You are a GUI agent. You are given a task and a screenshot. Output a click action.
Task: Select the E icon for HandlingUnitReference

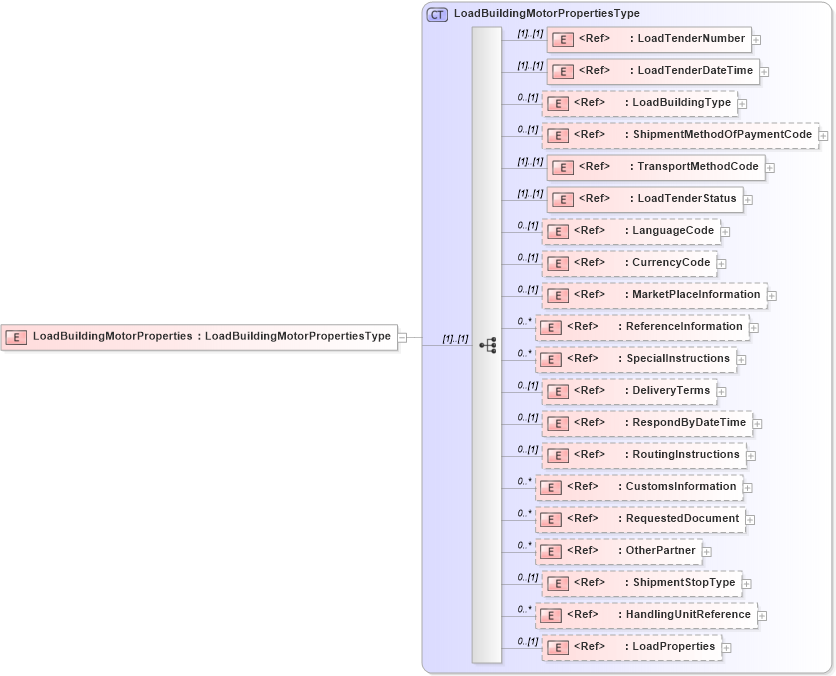(550, 615)
